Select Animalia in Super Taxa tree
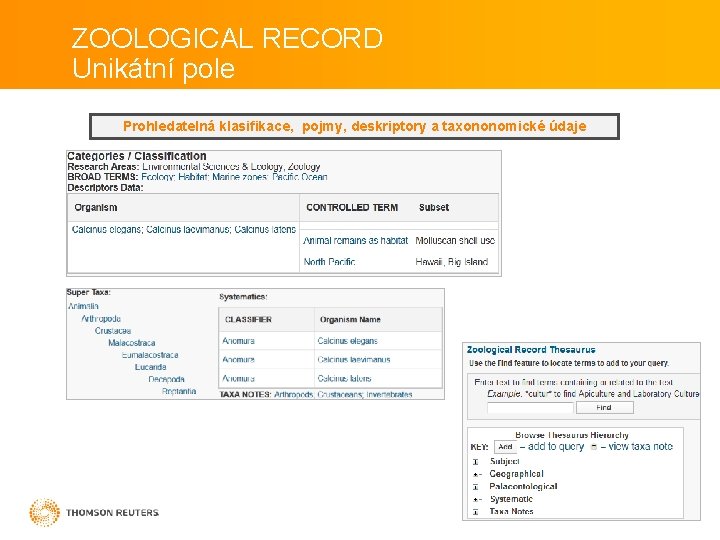This screenshot has width=720, height=540. pyautogui.click(x=83, y=306)
